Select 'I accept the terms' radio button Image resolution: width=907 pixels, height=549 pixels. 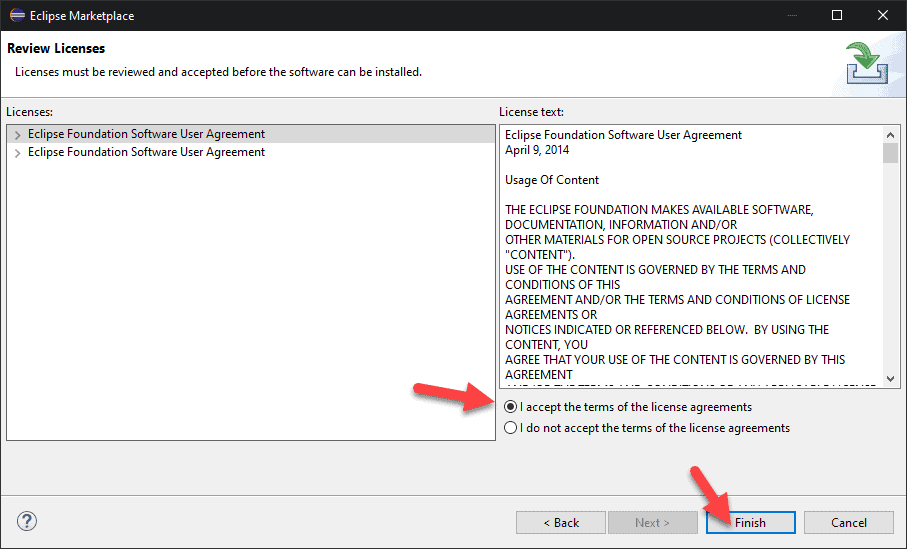click(510, 407)
